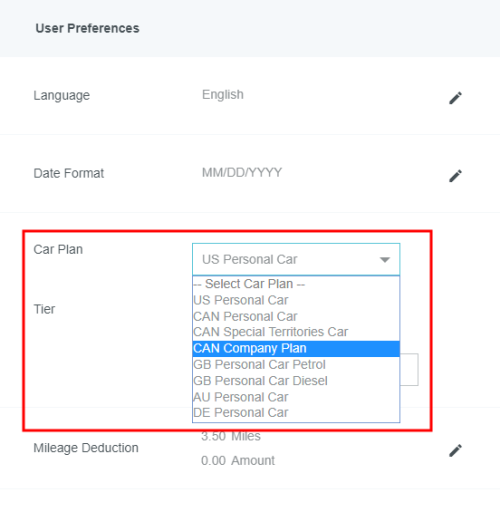Viewport: 500px width, 512px height.
Task: Click the 0.00 Amount deduction value
Action: coord(238,461)
